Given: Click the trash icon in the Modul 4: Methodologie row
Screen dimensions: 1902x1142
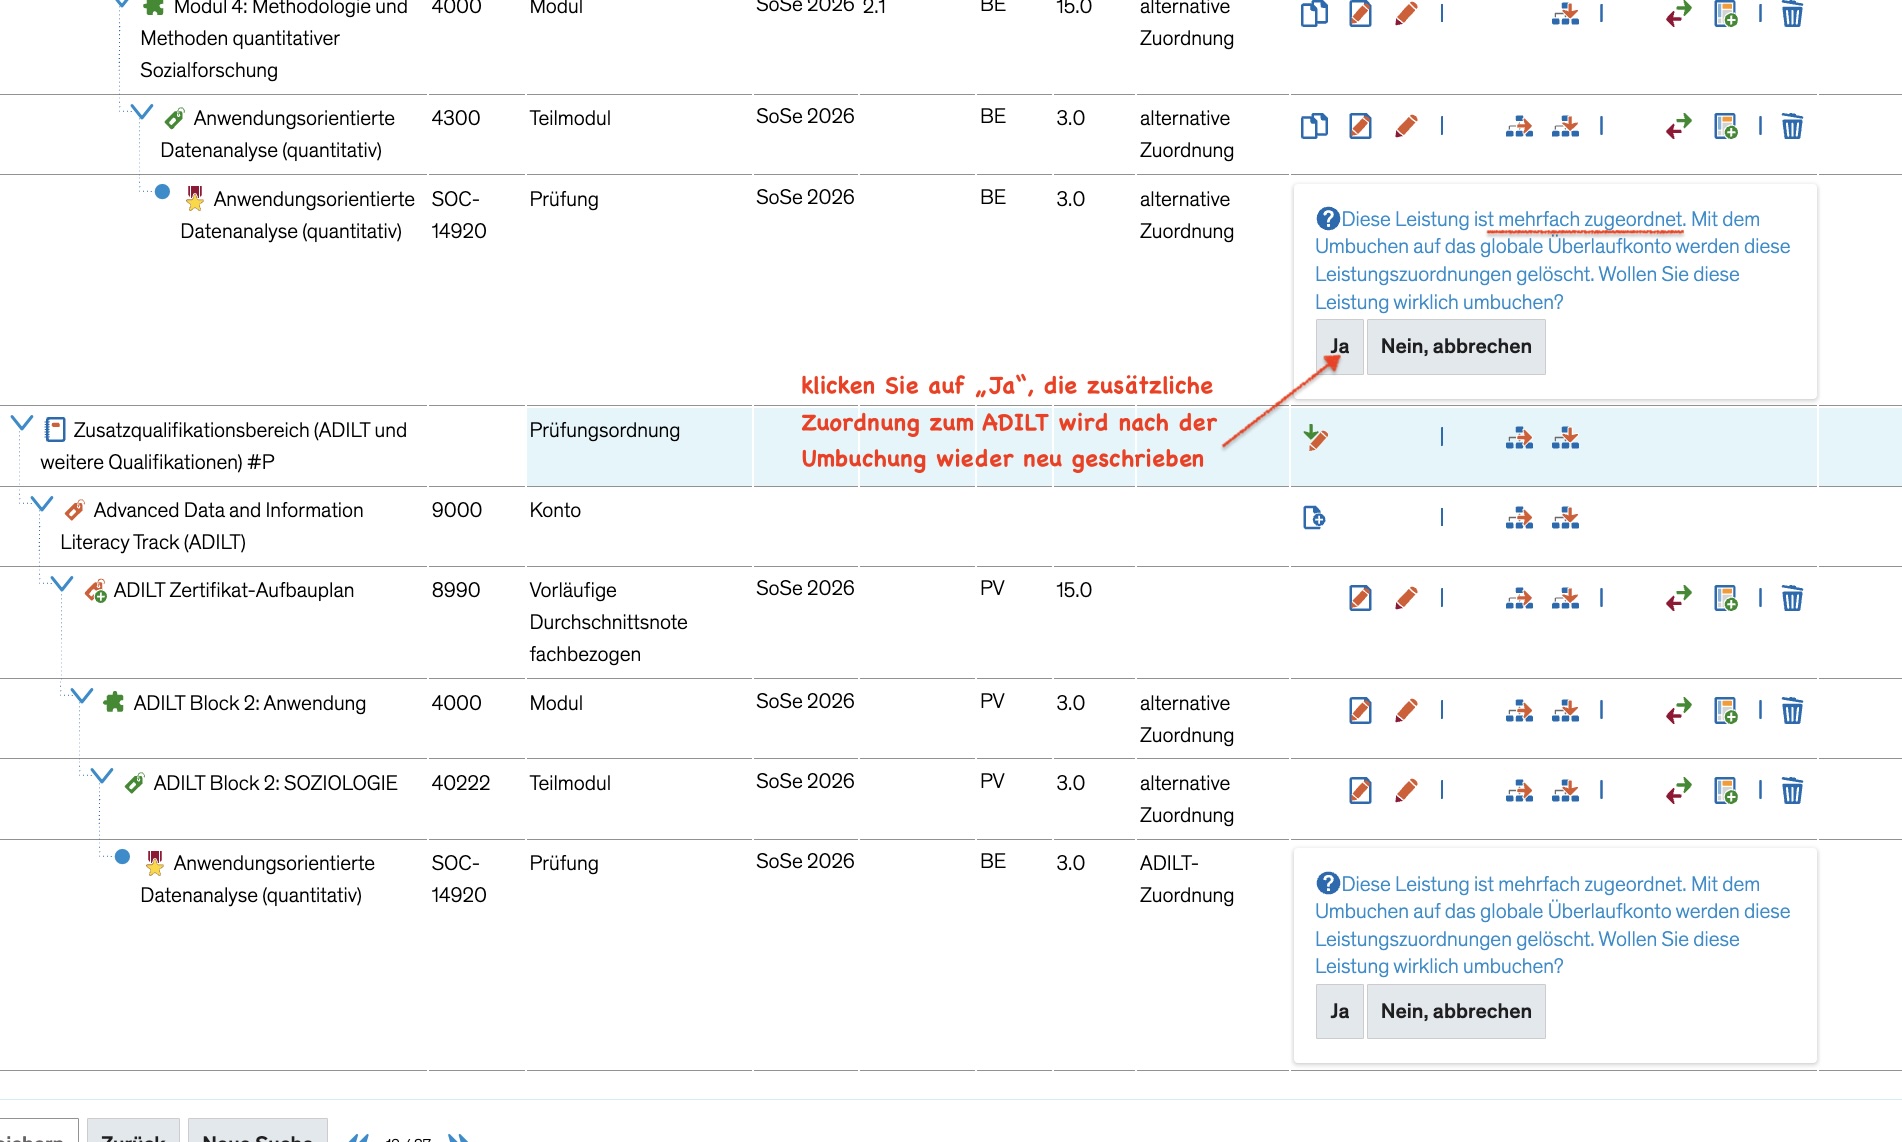Looking at the screenshot, I should pyautogui.click(x=1792, y=14).
